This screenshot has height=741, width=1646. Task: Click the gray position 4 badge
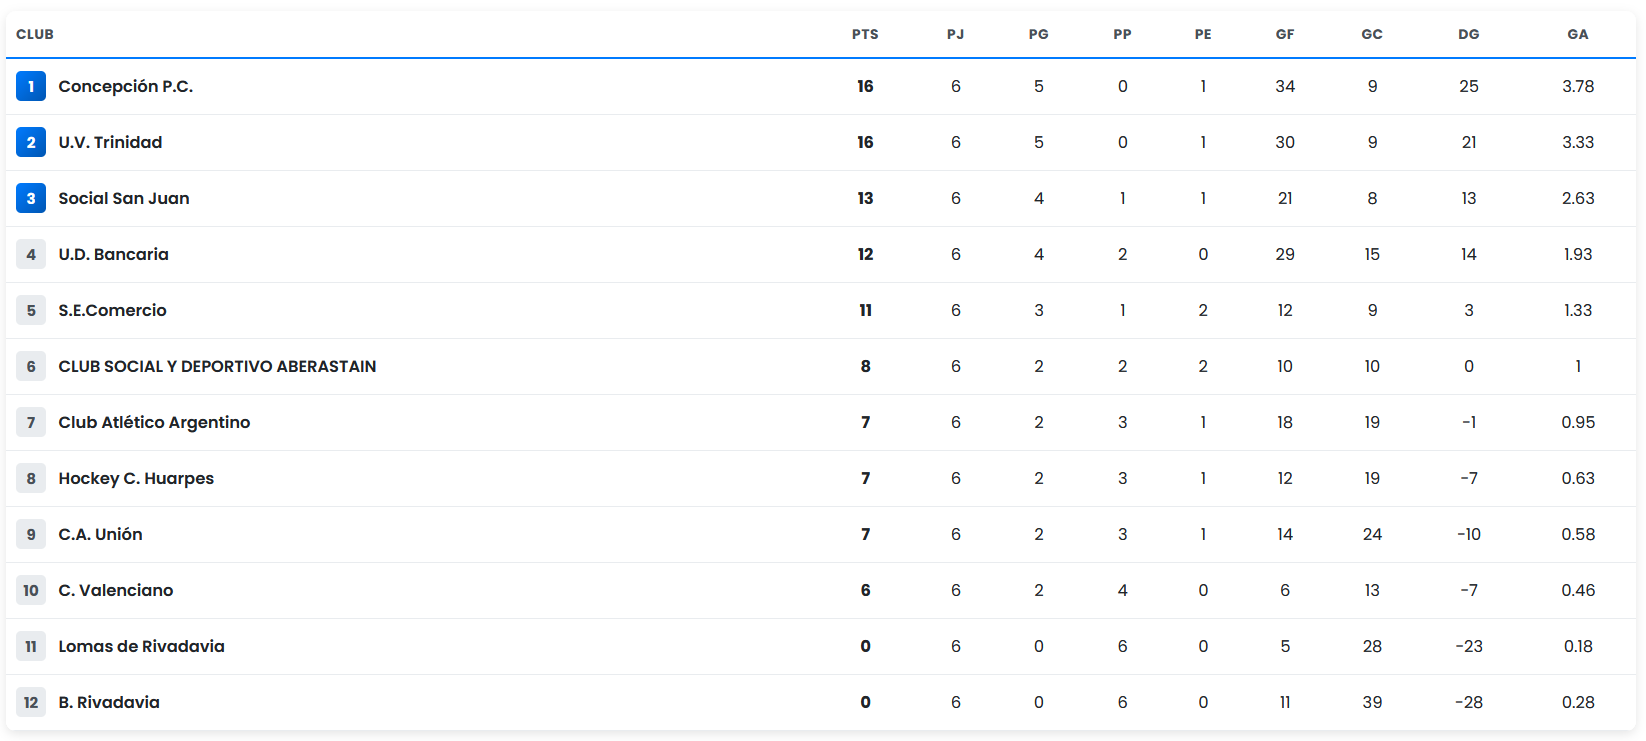(31, 254)
